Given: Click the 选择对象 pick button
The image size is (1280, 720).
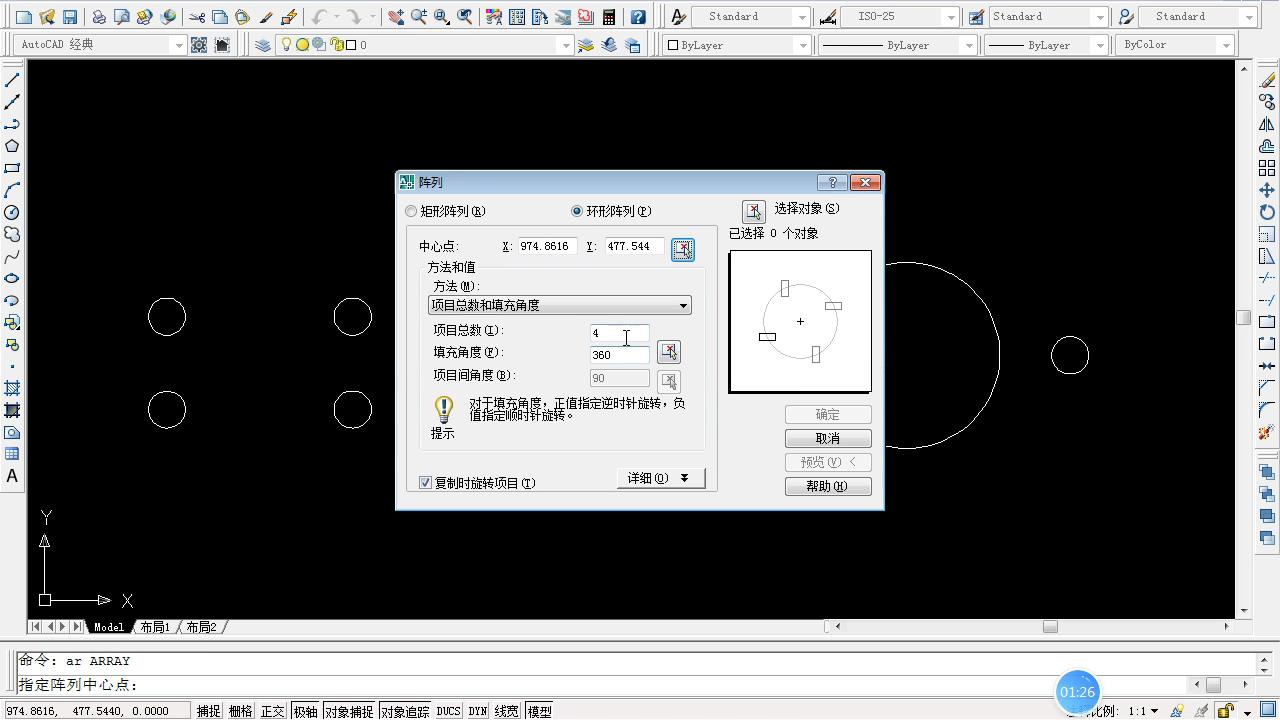Looking at the screenshot, I should [x=754, y=210].
